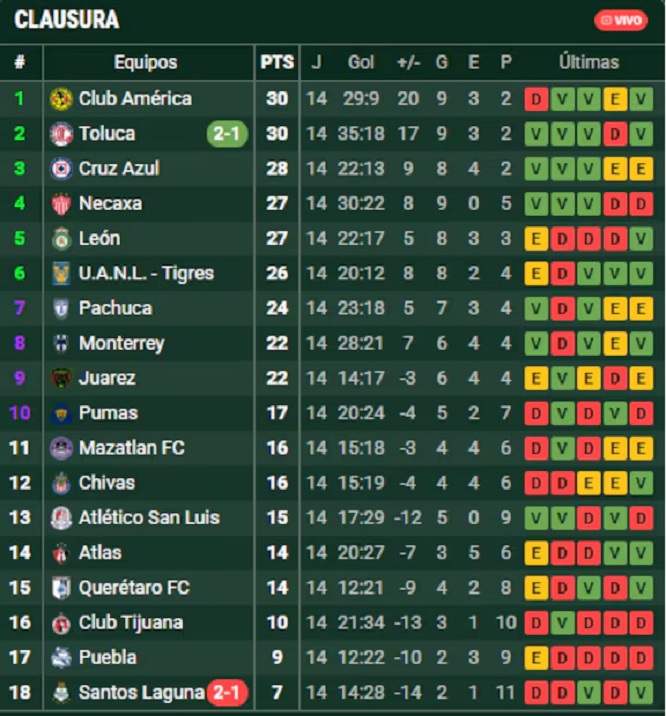Click the U.A.N.L. - Tigres crest icon
The height and width of the screenshot is (716, 666).
click(61, 274)
